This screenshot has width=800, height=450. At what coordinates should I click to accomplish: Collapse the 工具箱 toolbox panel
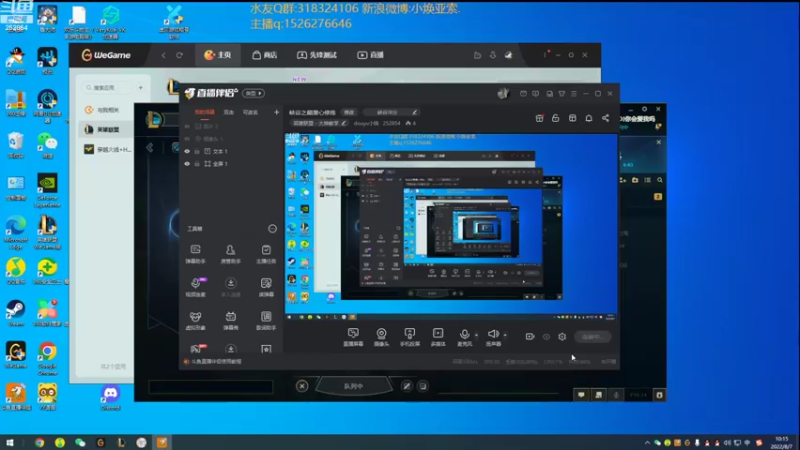point(272,229)
